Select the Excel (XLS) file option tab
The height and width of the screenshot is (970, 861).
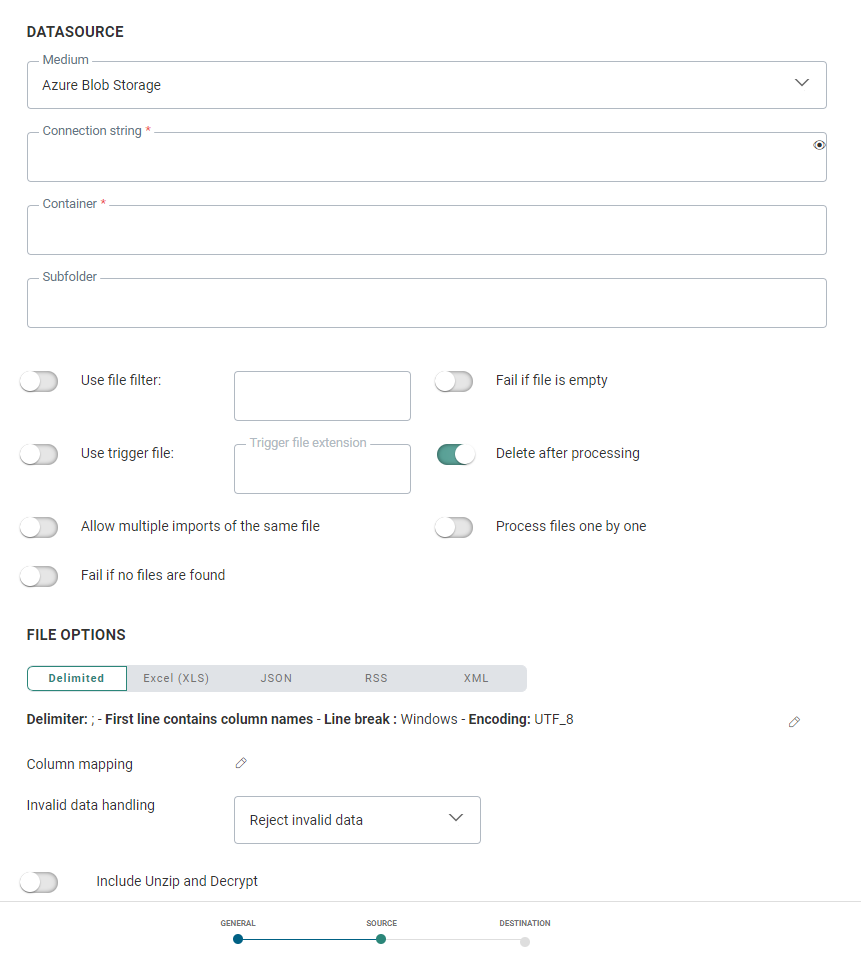[x=176, y=678]
